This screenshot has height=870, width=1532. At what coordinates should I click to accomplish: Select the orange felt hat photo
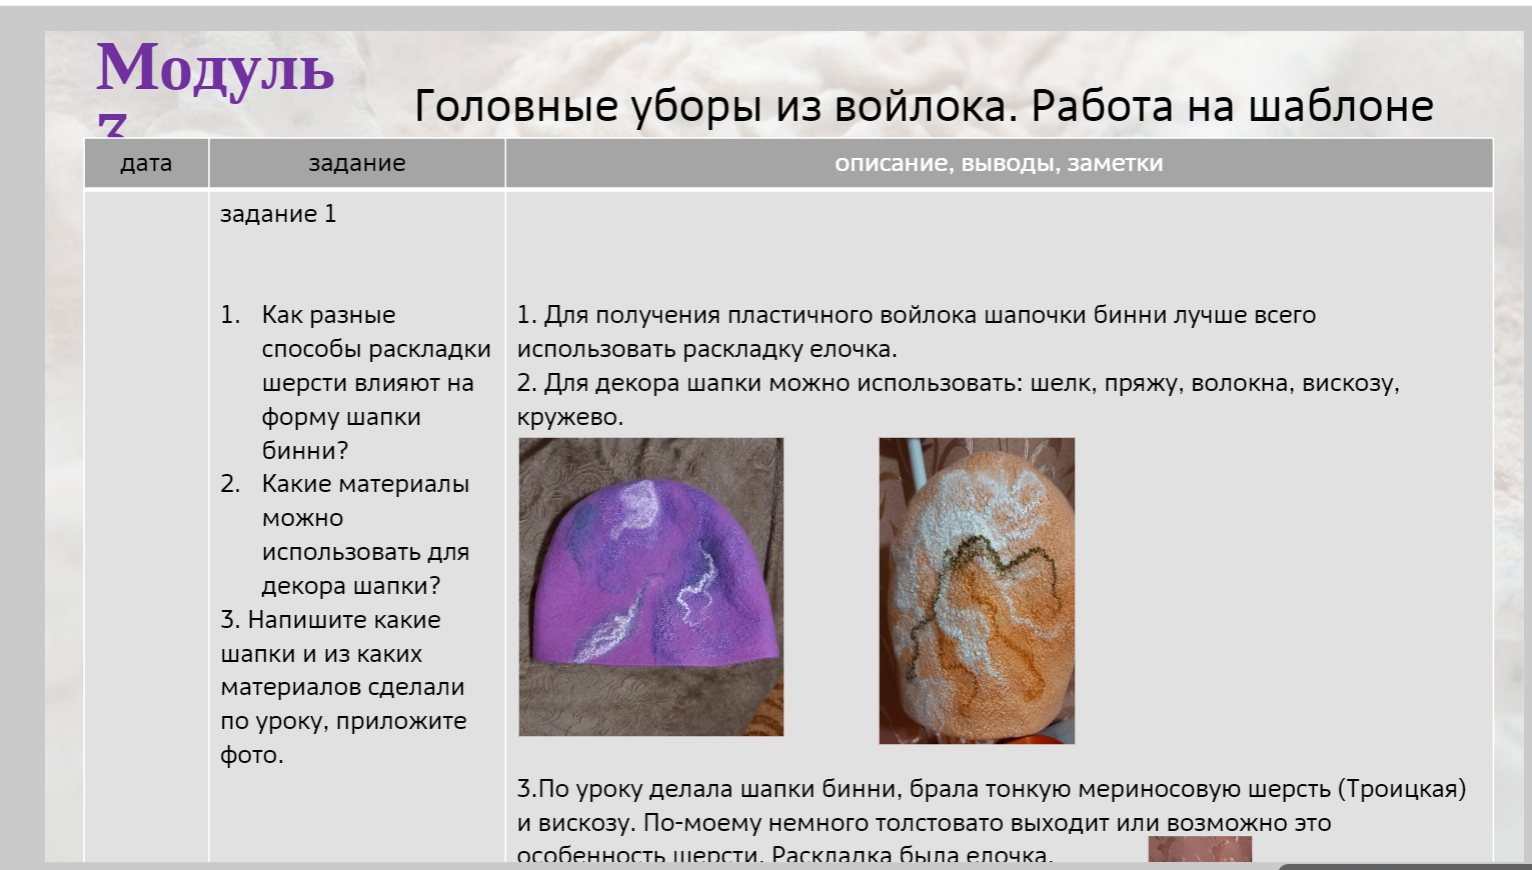pos(976,590)
